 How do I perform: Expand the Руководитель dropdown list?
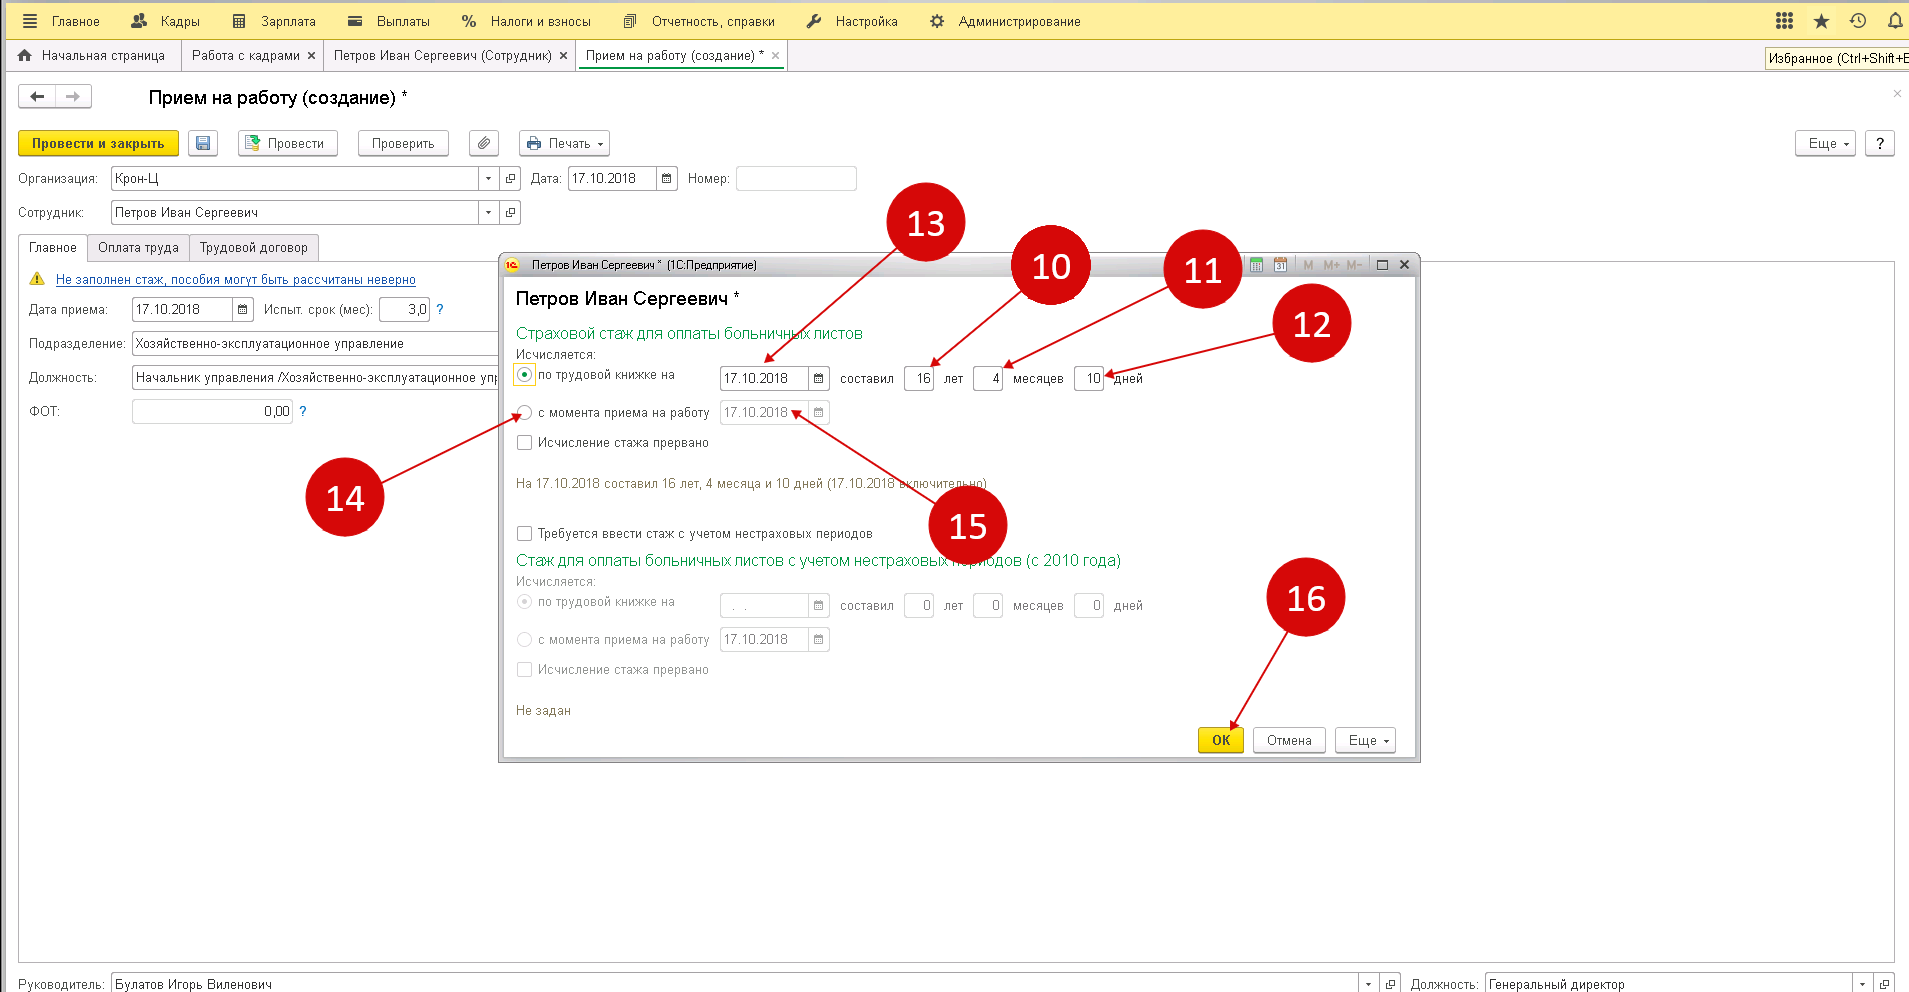[x=1368, y=984]
